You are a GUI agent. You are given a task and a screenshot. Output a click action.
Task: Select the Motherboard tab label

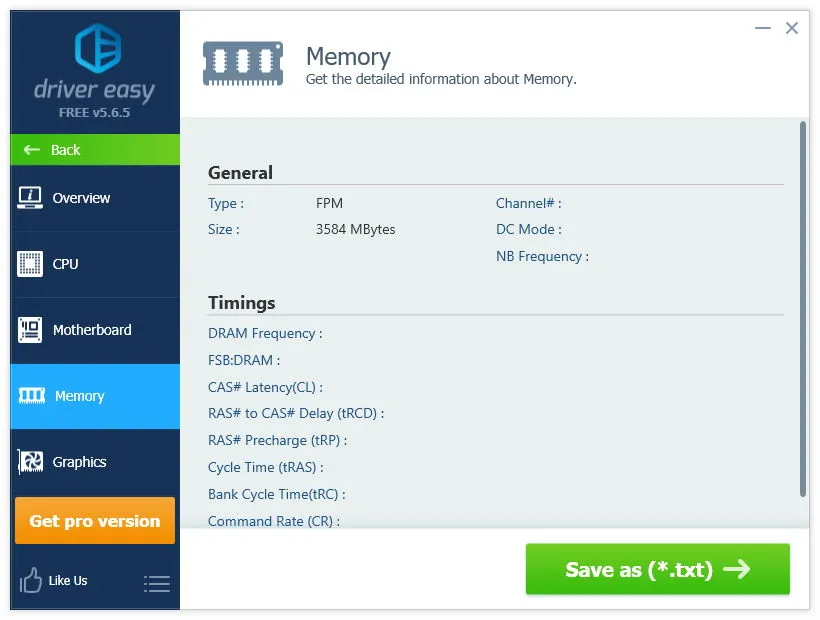[92, 330]
